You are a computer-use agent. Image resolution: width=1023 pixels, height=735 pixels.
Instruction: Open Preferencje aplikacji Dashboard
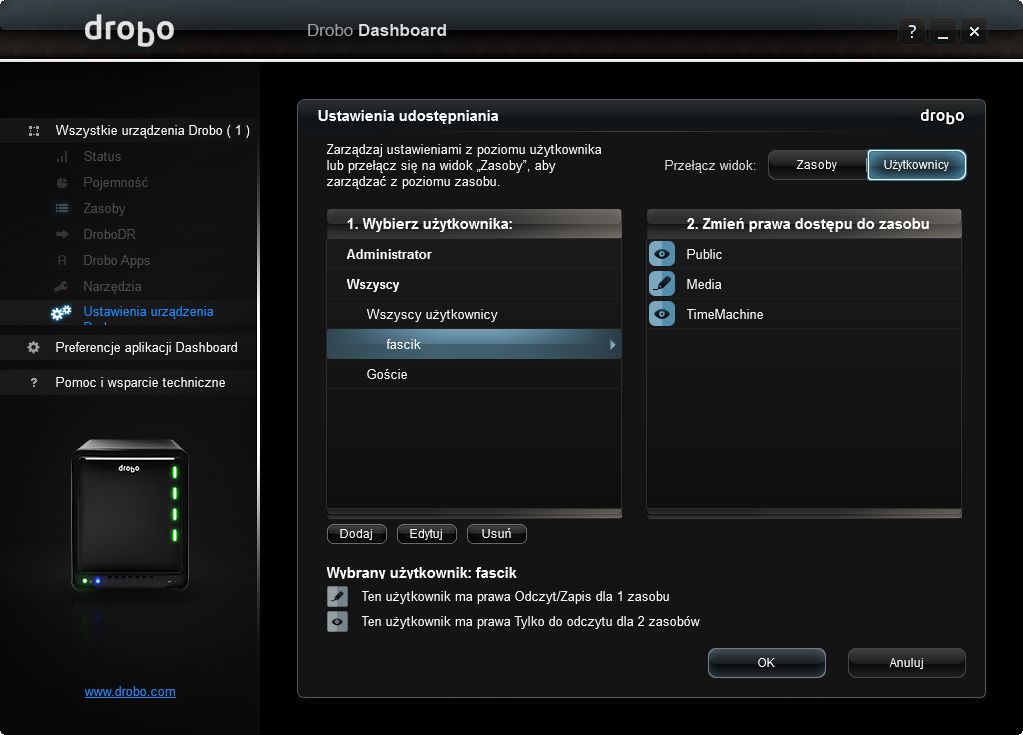146,348
